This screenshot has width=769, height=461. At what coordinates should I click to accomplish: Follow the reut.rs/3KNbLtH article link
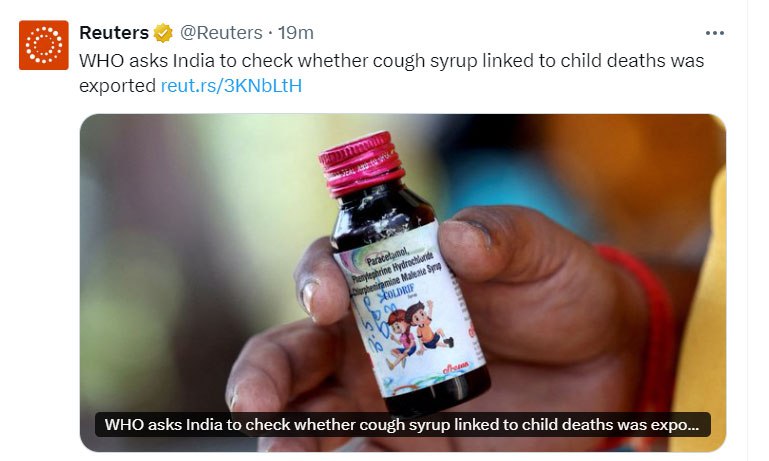(x=231, y=86)
